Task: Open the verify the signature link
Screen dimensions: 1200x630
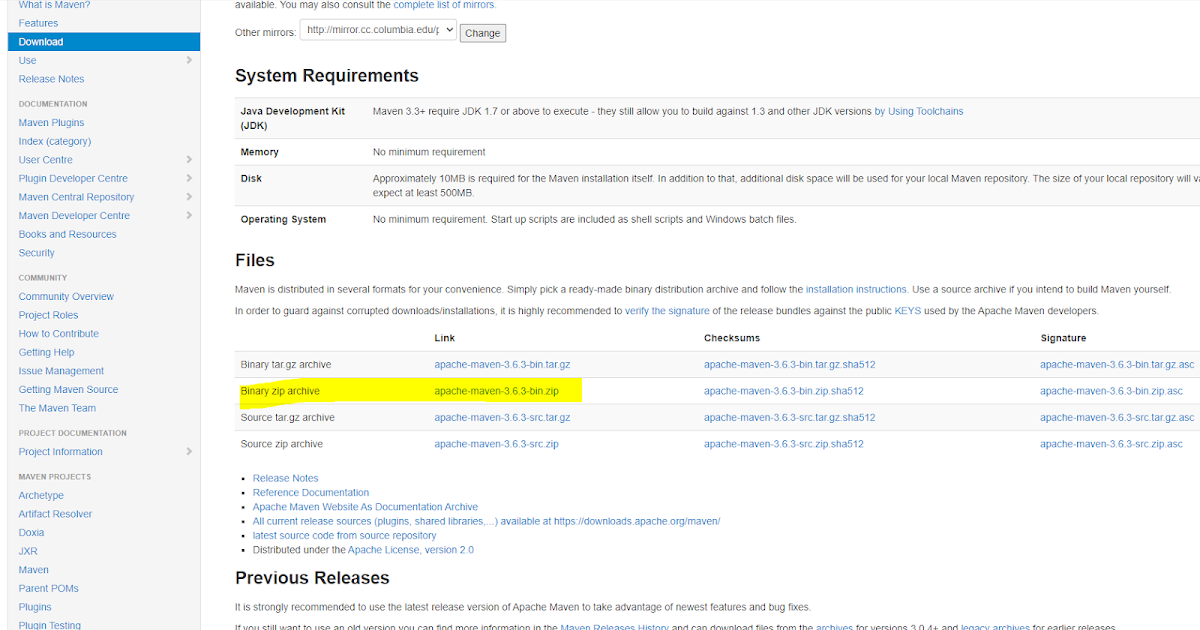Action: coord(667,310)
